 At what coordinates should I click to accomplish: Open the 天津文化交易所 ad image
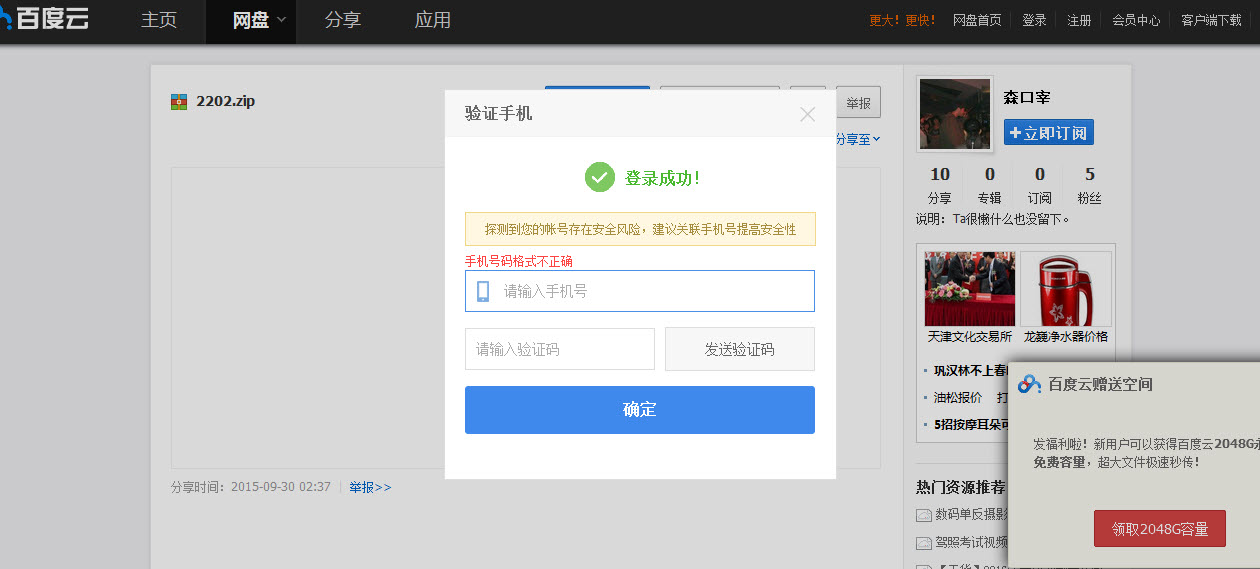970,288
